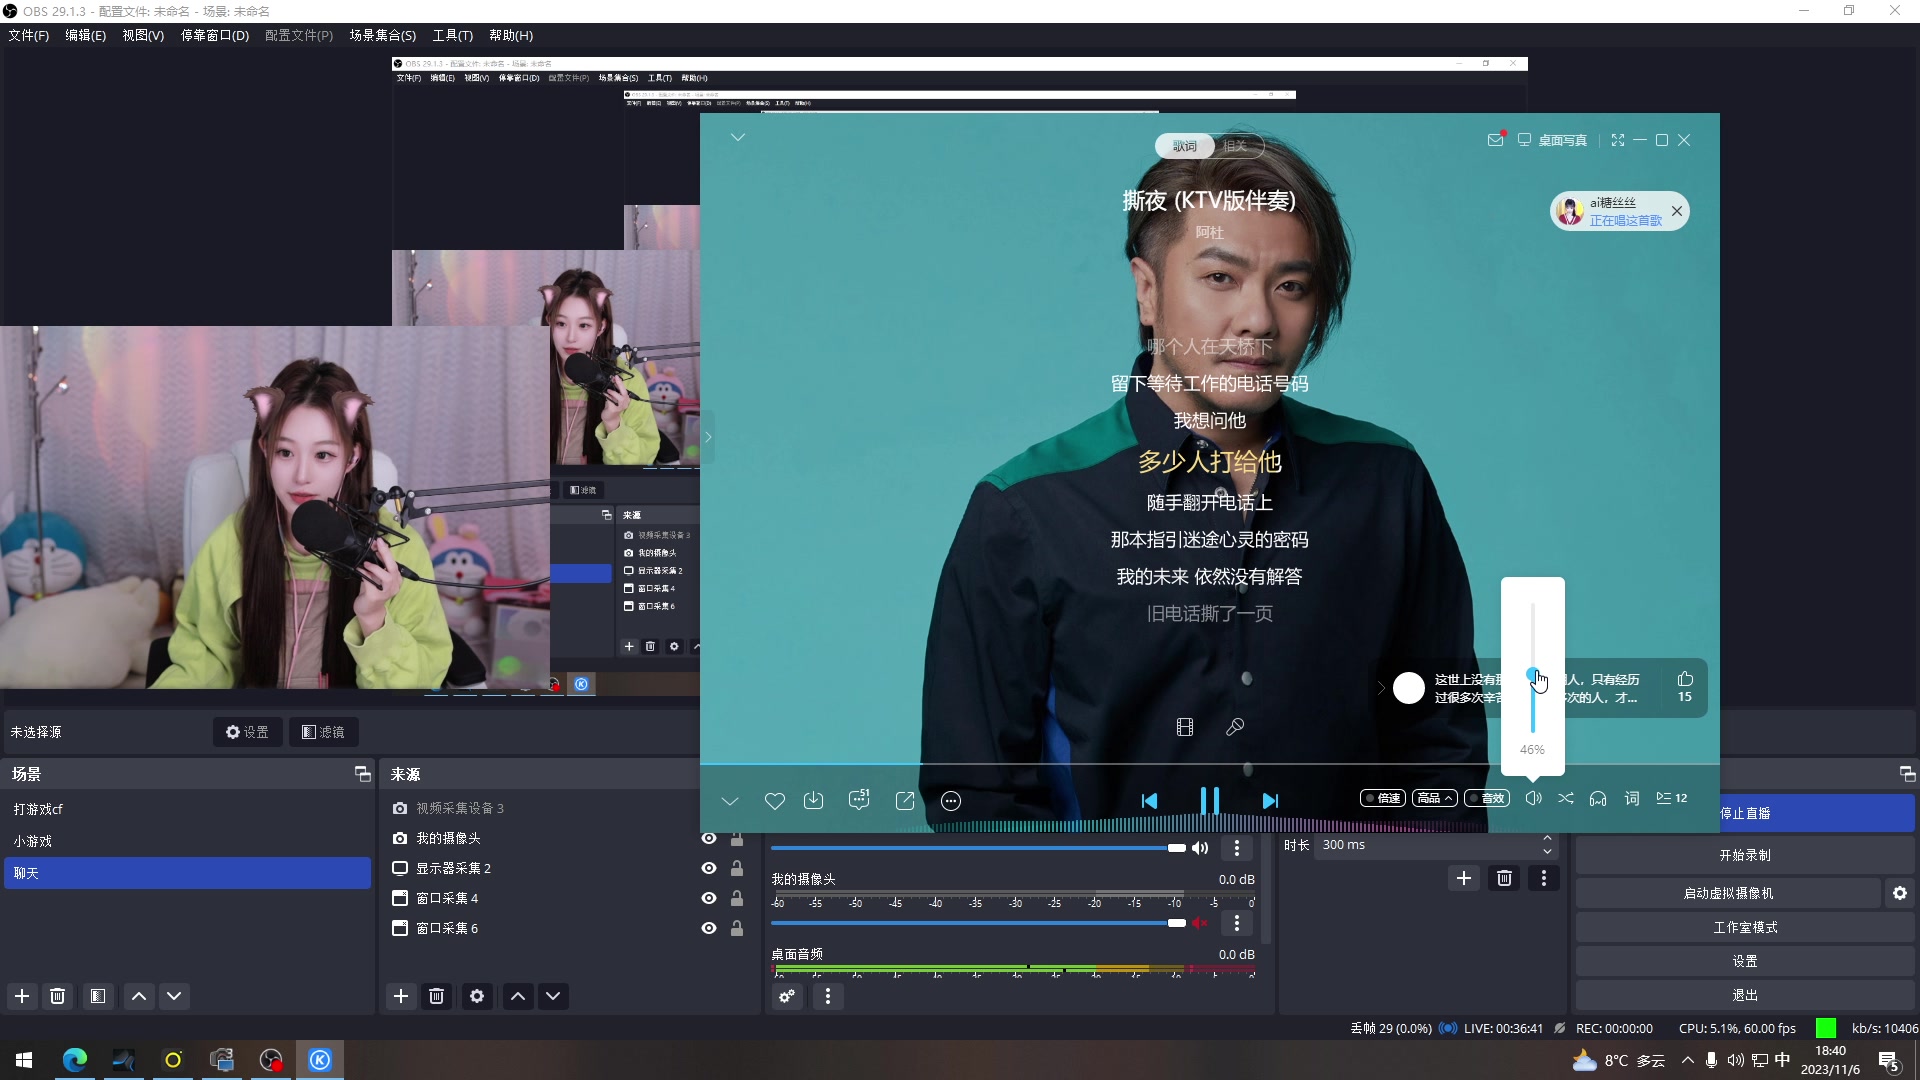Open more options ellipsis in music player
The height and width of the screenshot is (1080, 1920).
pos(951,801)
